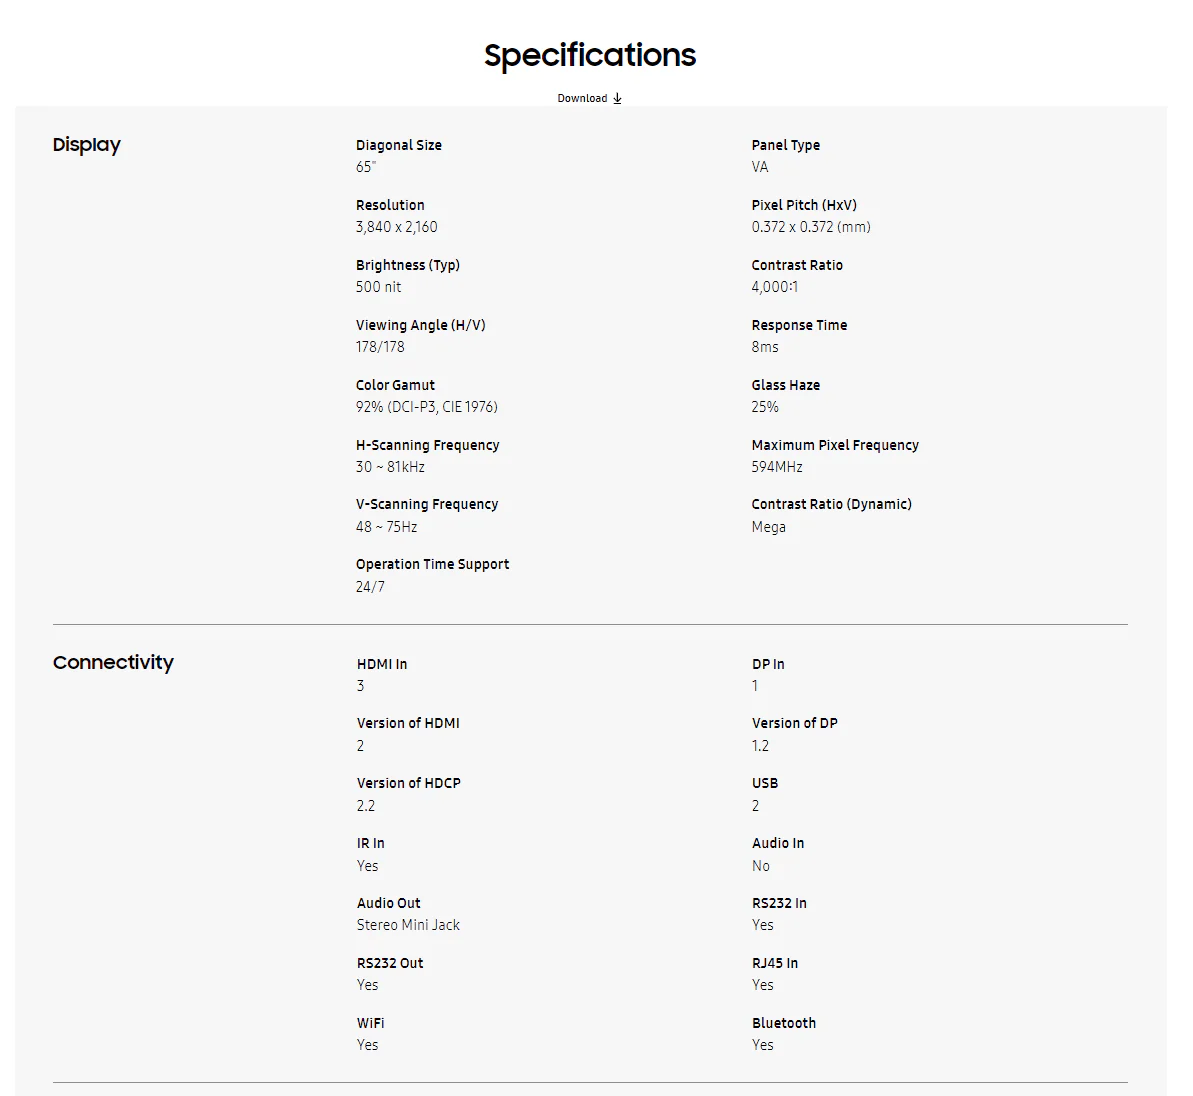Screen dimensions: 1193x1096
Task: Click the Color Gamut label
Action: (396, 385)
